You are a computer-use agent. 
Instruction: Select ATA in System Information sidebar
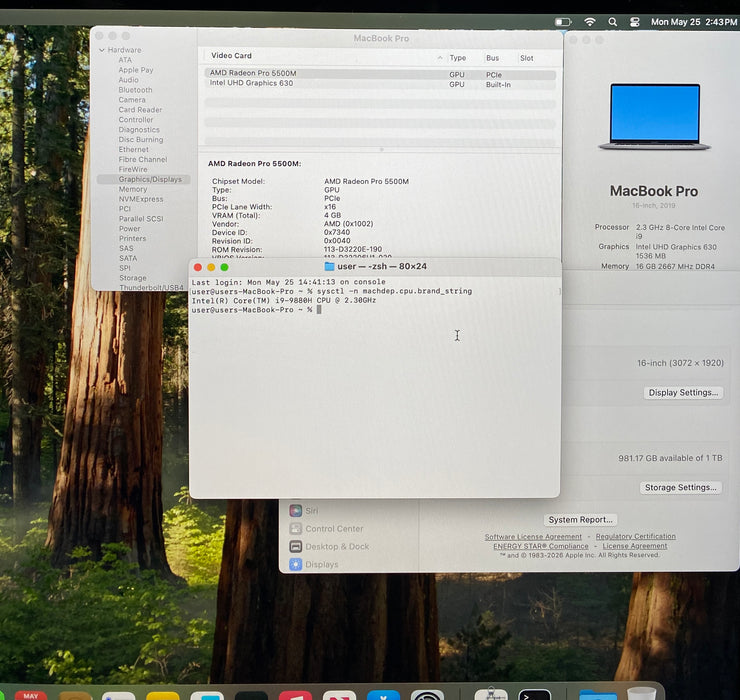coord(125,60)
